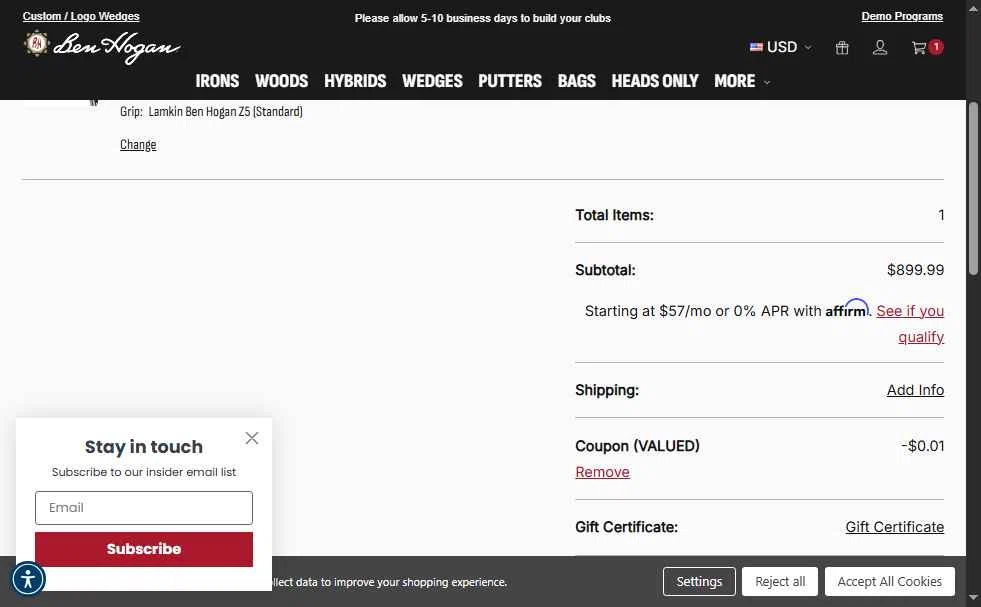Open the Gift Certificate link

894,527
